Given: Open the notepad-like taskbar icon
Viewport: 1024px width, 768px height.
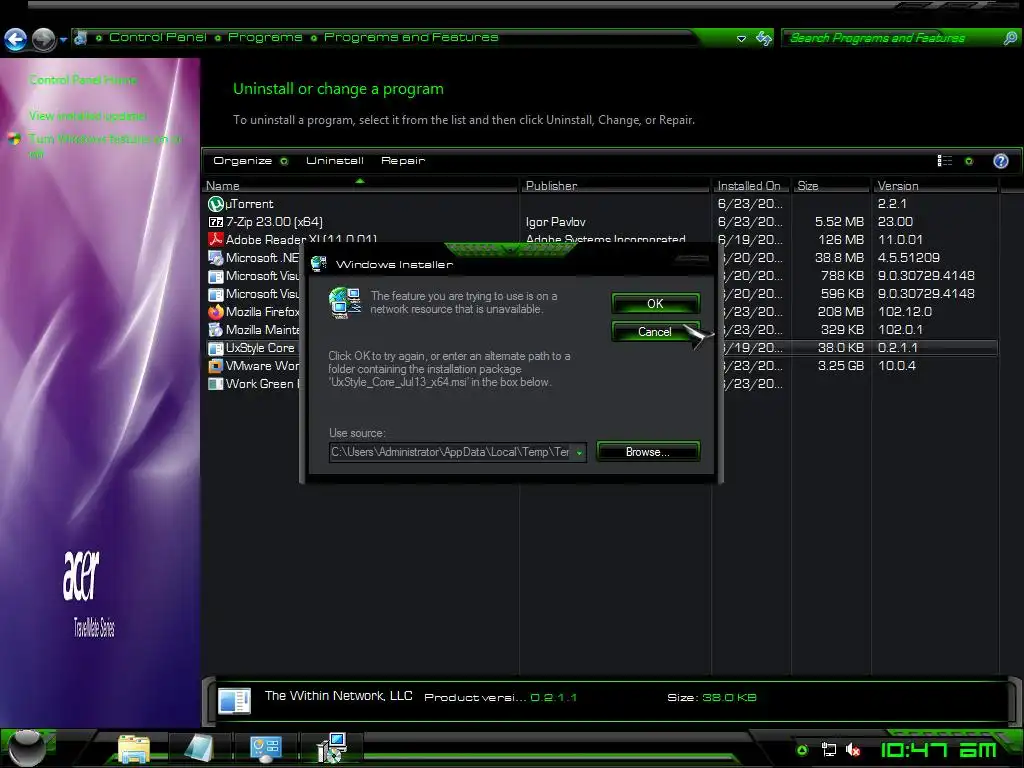Looking at the screenshot, I should point(199,748).
